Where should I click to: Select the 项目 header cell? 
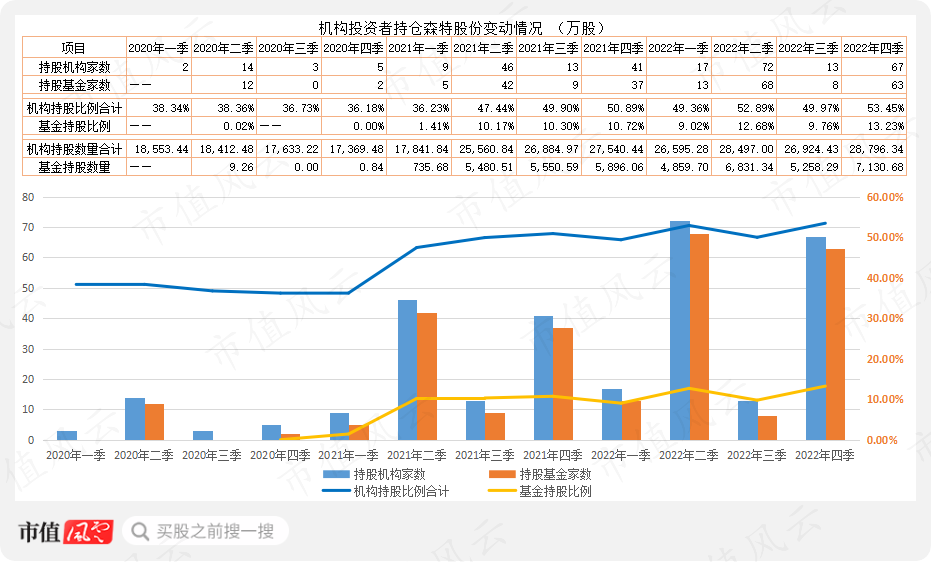pos(74,48)
